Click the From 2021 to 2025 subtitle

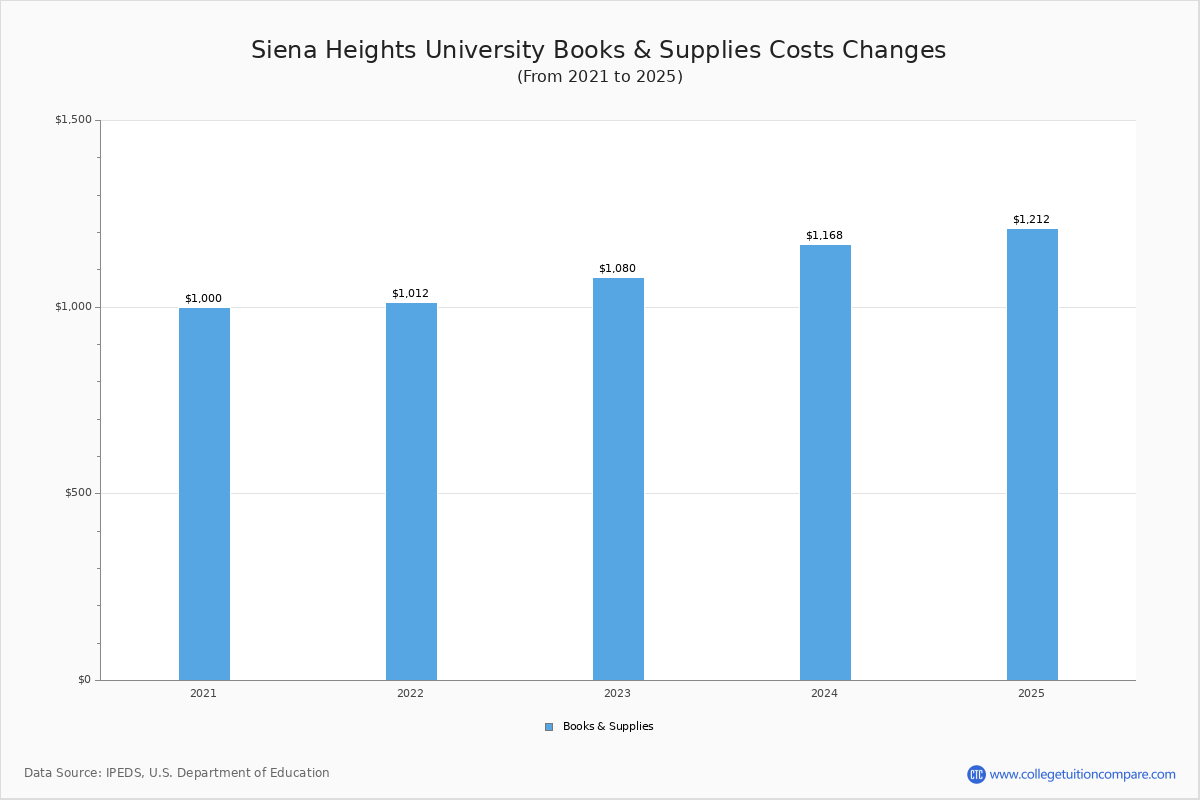[599, 77]
